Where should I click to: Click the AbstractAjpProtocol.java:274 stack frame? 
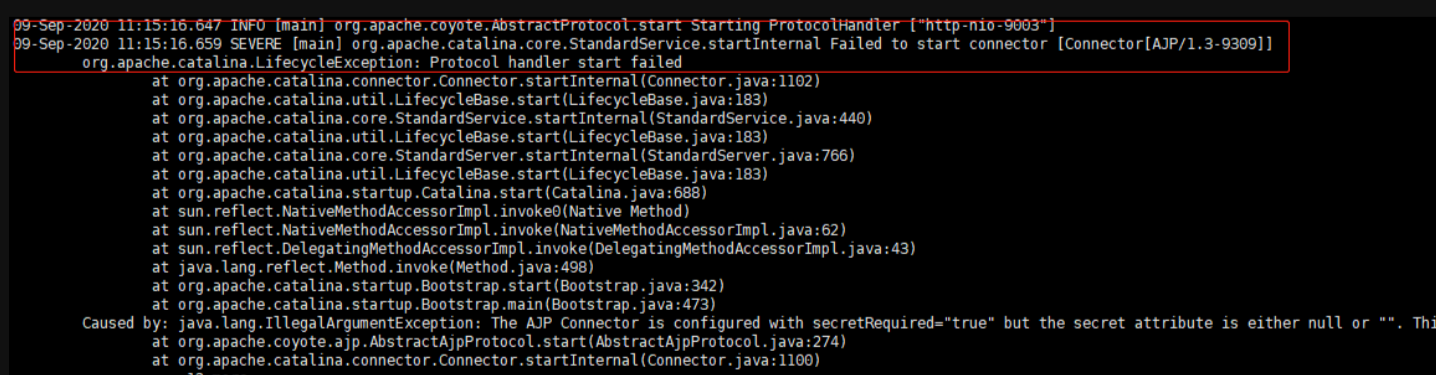tap(499, 341)
